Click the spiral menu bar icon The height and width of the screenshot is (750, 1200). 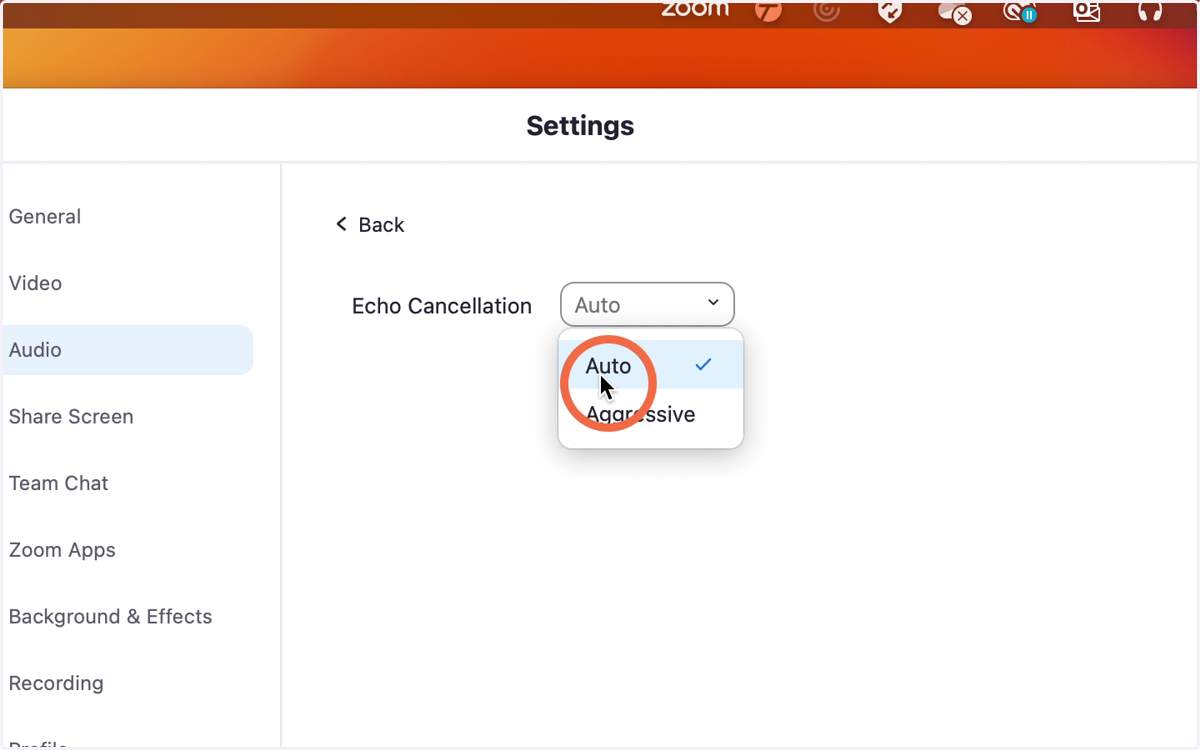[x=826, y=11]
